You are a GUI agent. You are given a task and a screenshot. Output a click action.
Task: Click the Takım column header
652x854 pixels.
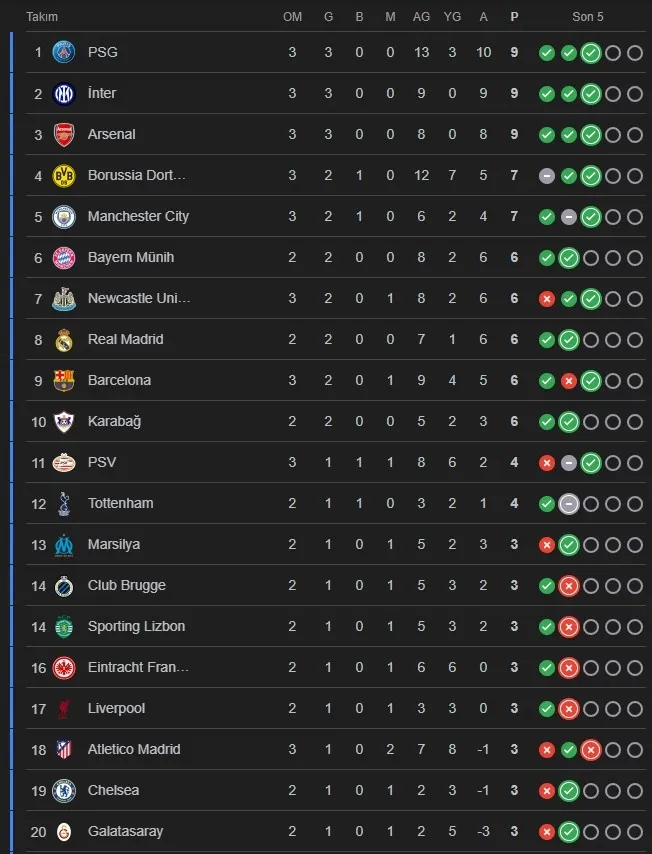tap(42, 17)
